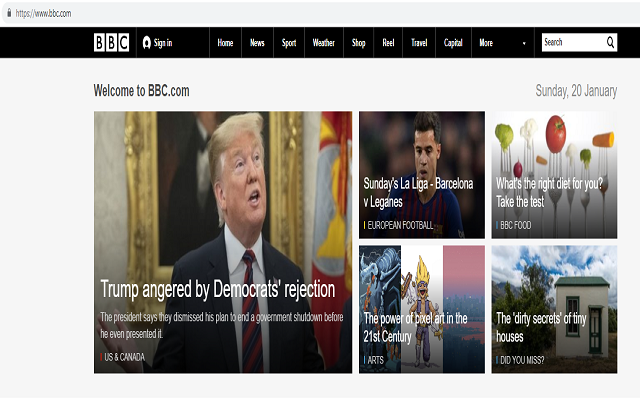Click the BBC logo
Viewport: 640px width, 400px height.
point(111,42)
